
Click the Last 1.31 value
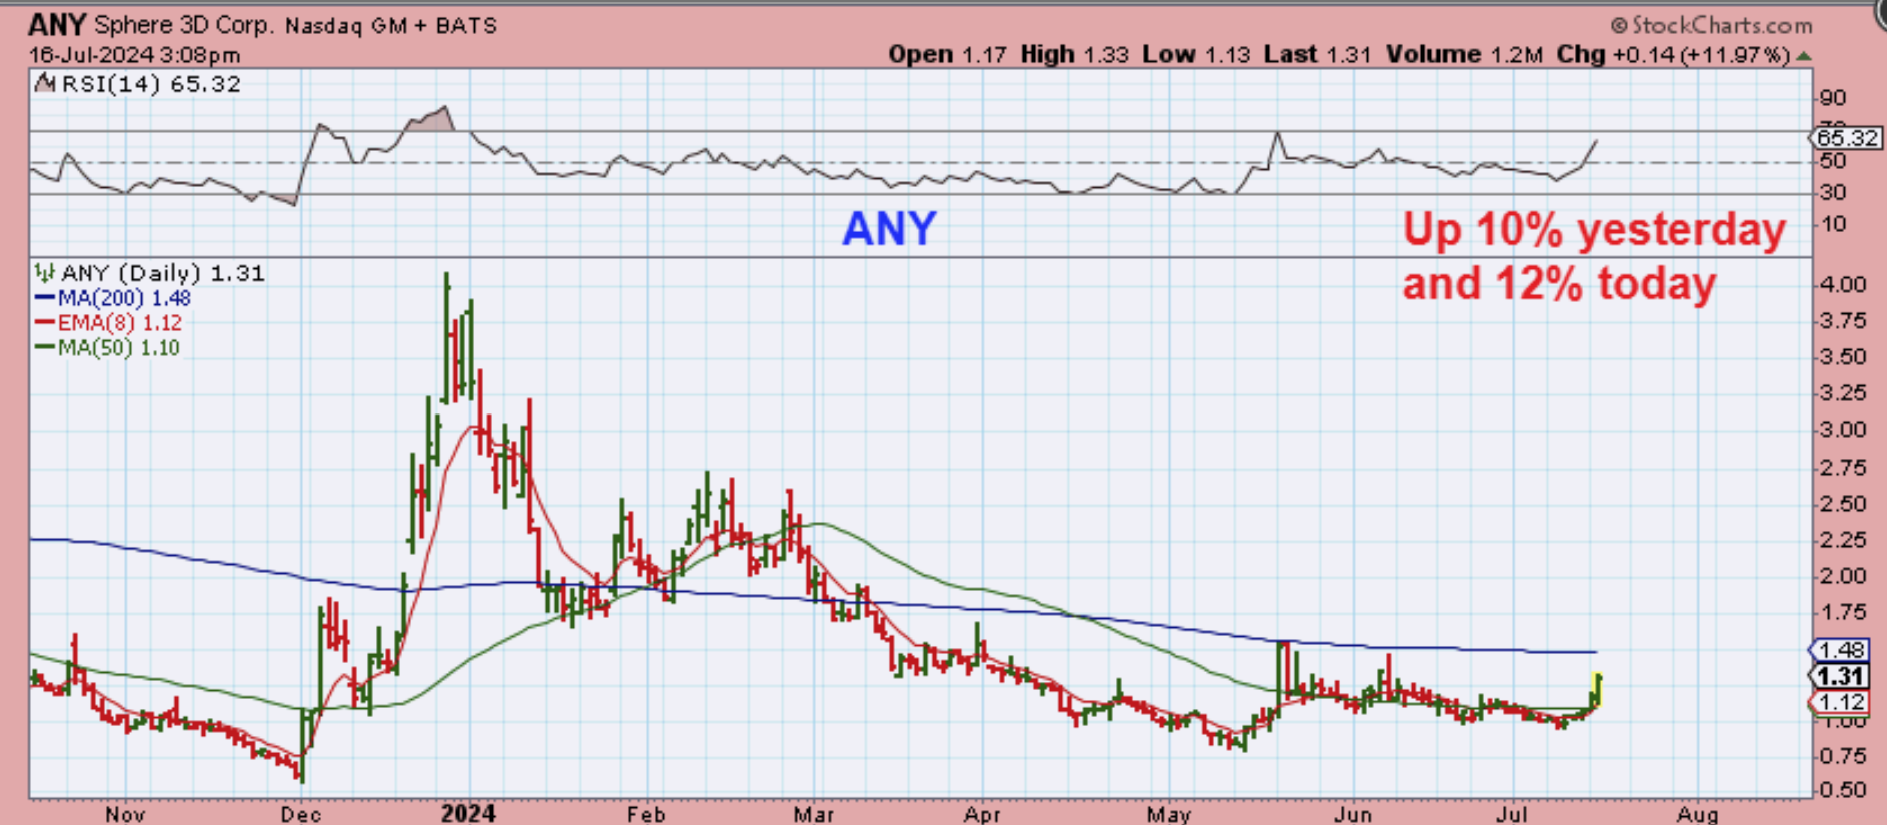pos(1317,55)
